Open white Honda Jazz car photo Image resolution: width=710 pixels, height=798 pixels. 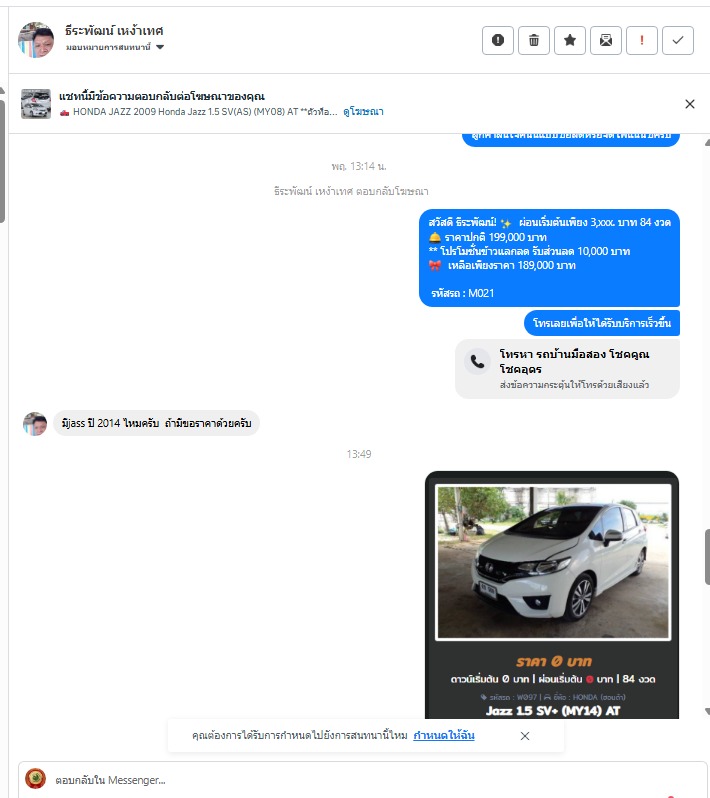pyautogui.click(x=553, y=562)
